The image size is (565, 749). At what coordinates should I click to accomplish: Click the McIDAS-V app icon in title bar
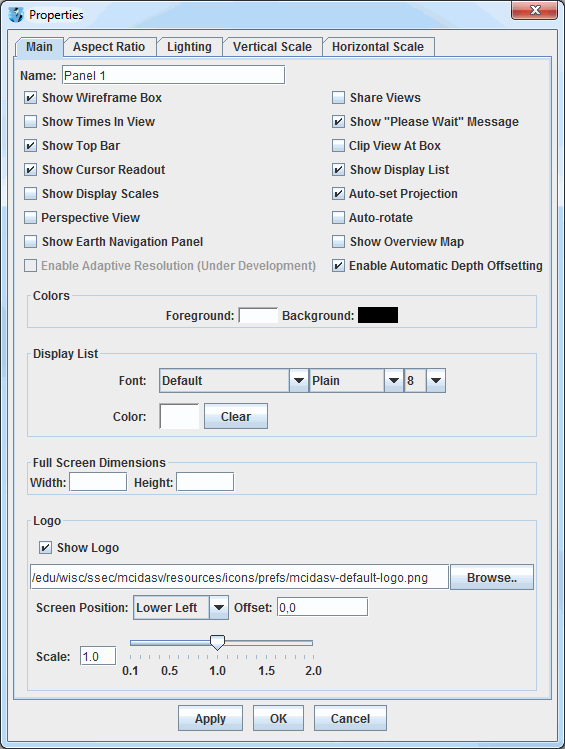coord(16,14)
